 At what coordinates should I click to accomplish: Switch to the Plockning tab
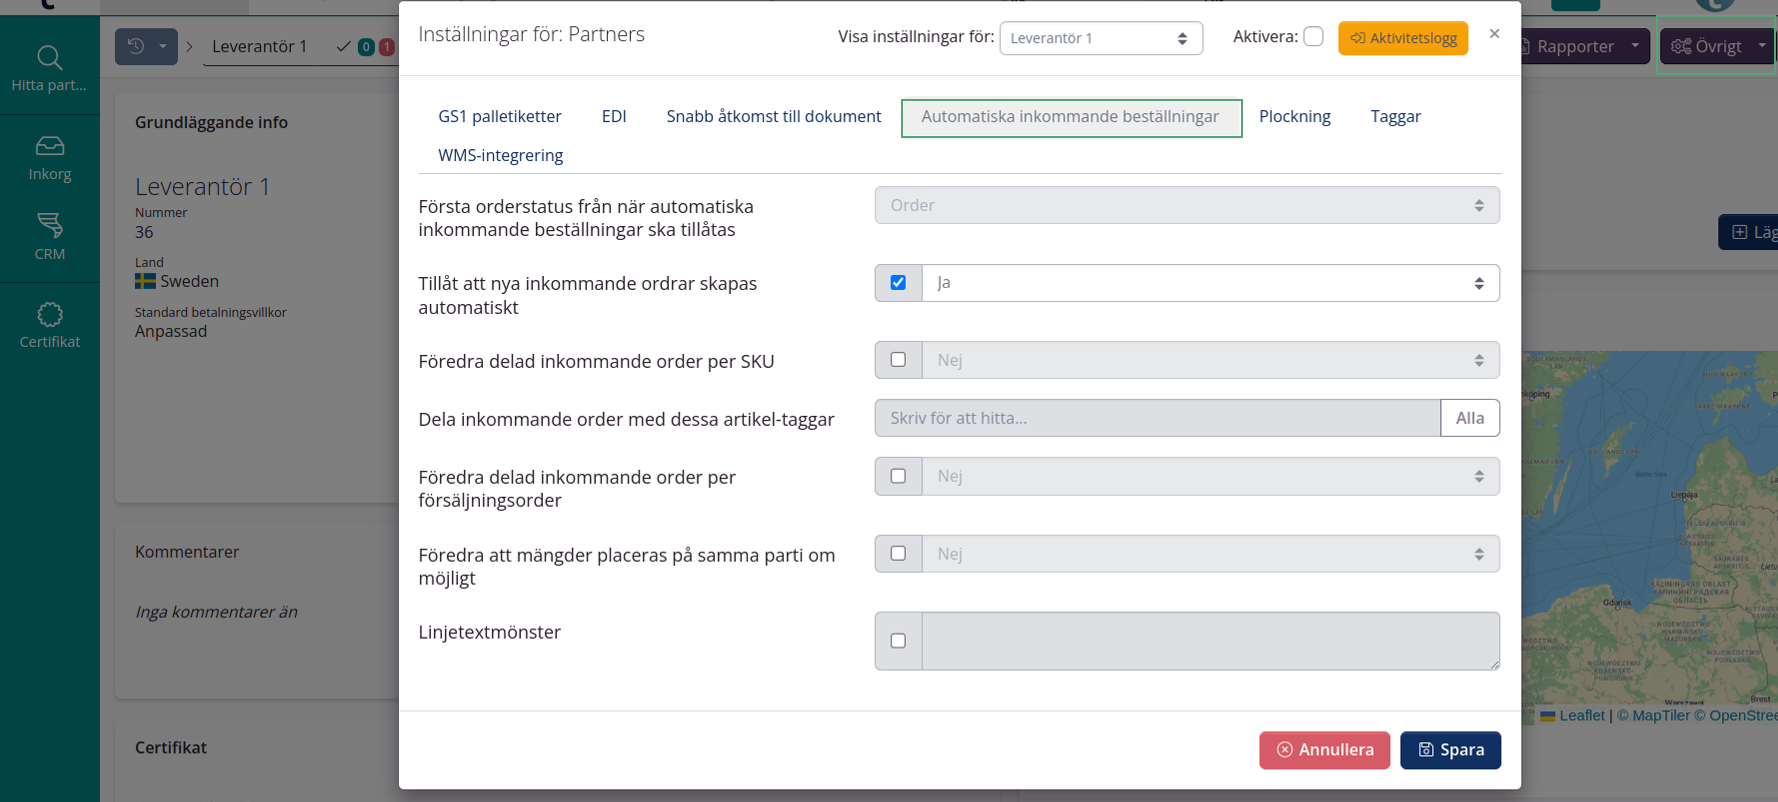[x=1294, y=117]
